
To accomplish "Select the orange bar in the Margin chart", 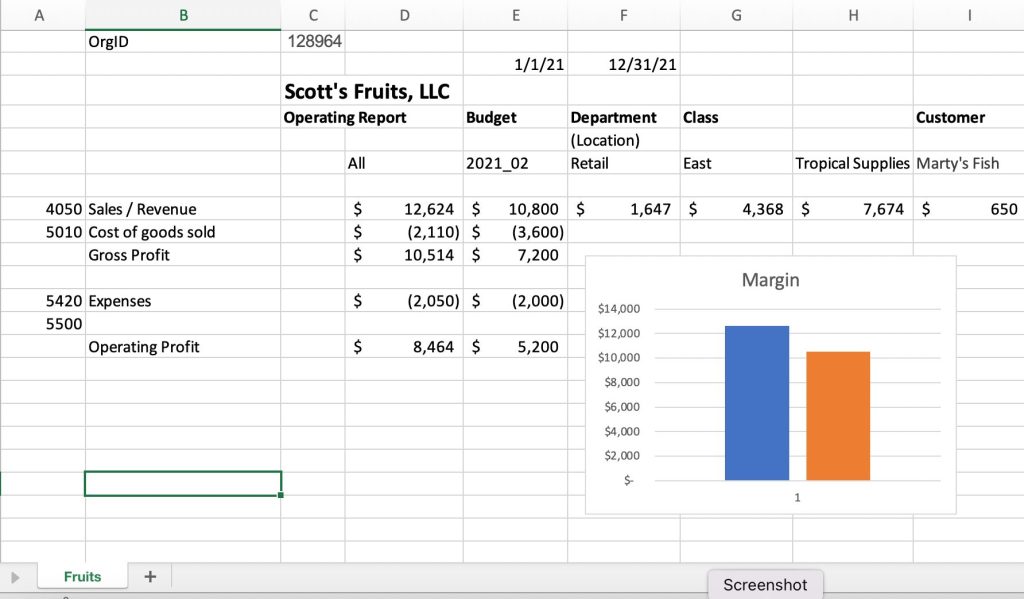I will (837, 416).
